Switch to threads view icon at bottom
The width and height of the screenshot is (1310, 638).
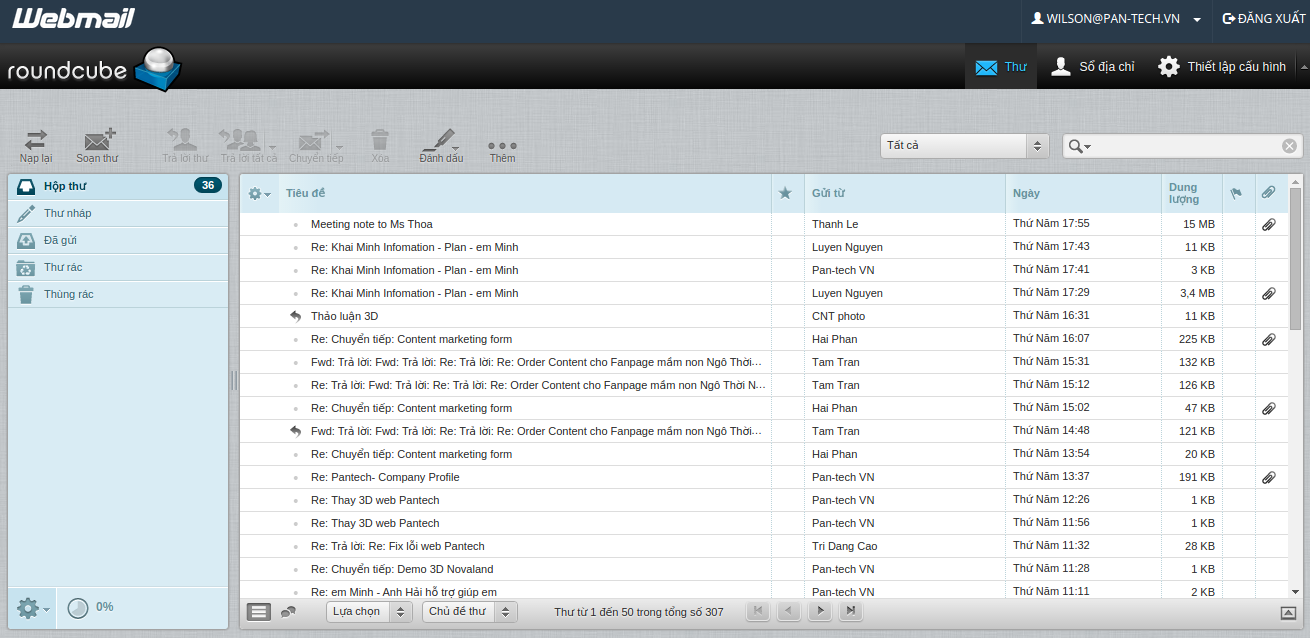click(288, 611)
